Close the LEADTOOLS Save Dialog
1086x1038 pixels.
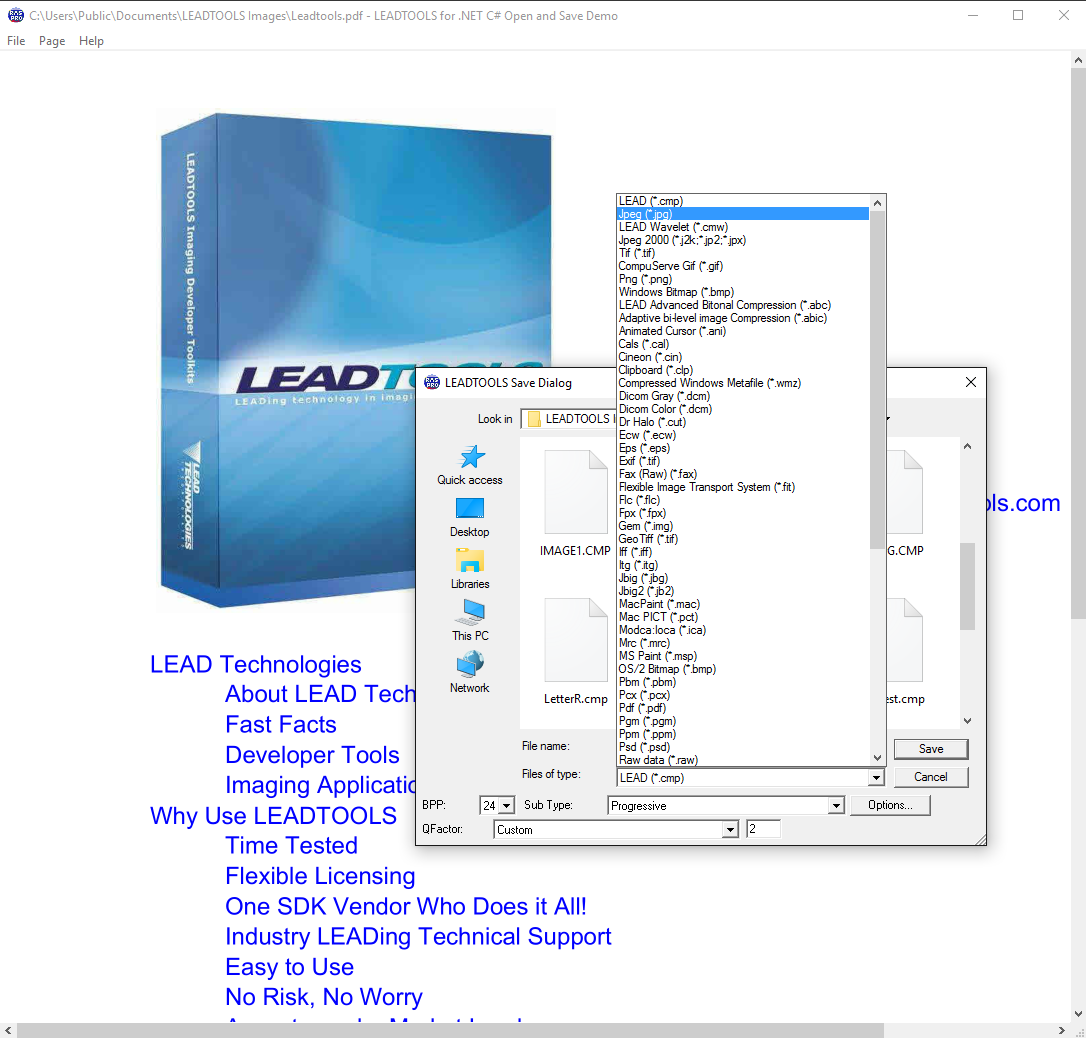point(971,382)
